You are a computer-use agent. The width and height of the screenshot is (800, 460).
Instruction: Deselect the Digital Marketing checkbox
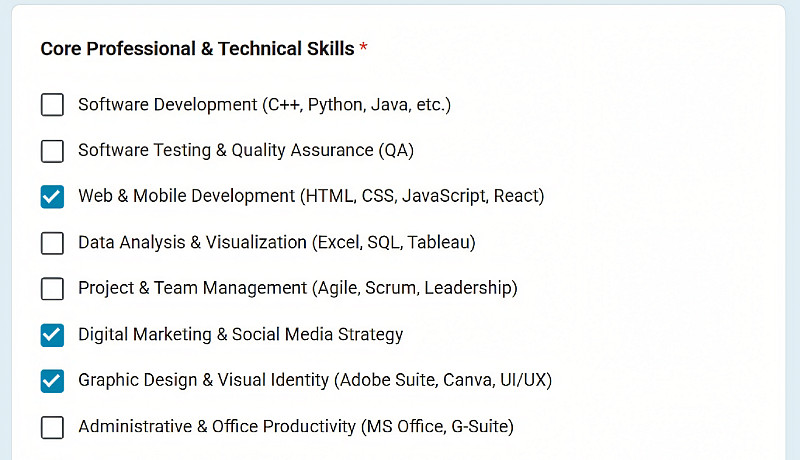[52, 335]
